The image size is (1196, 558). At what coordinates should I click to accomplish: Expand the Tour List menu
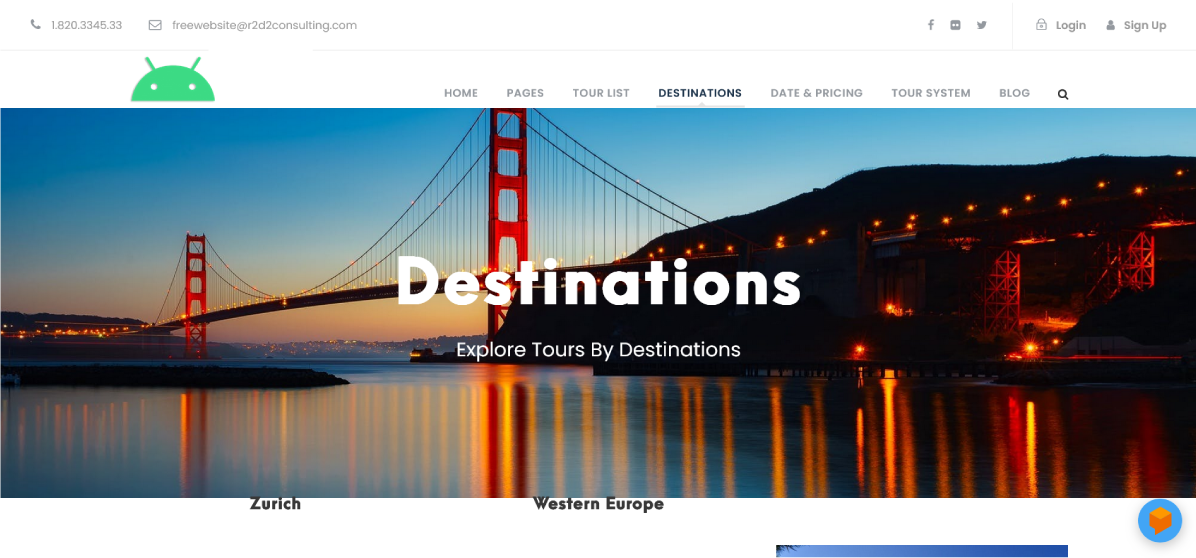point(601,93)
